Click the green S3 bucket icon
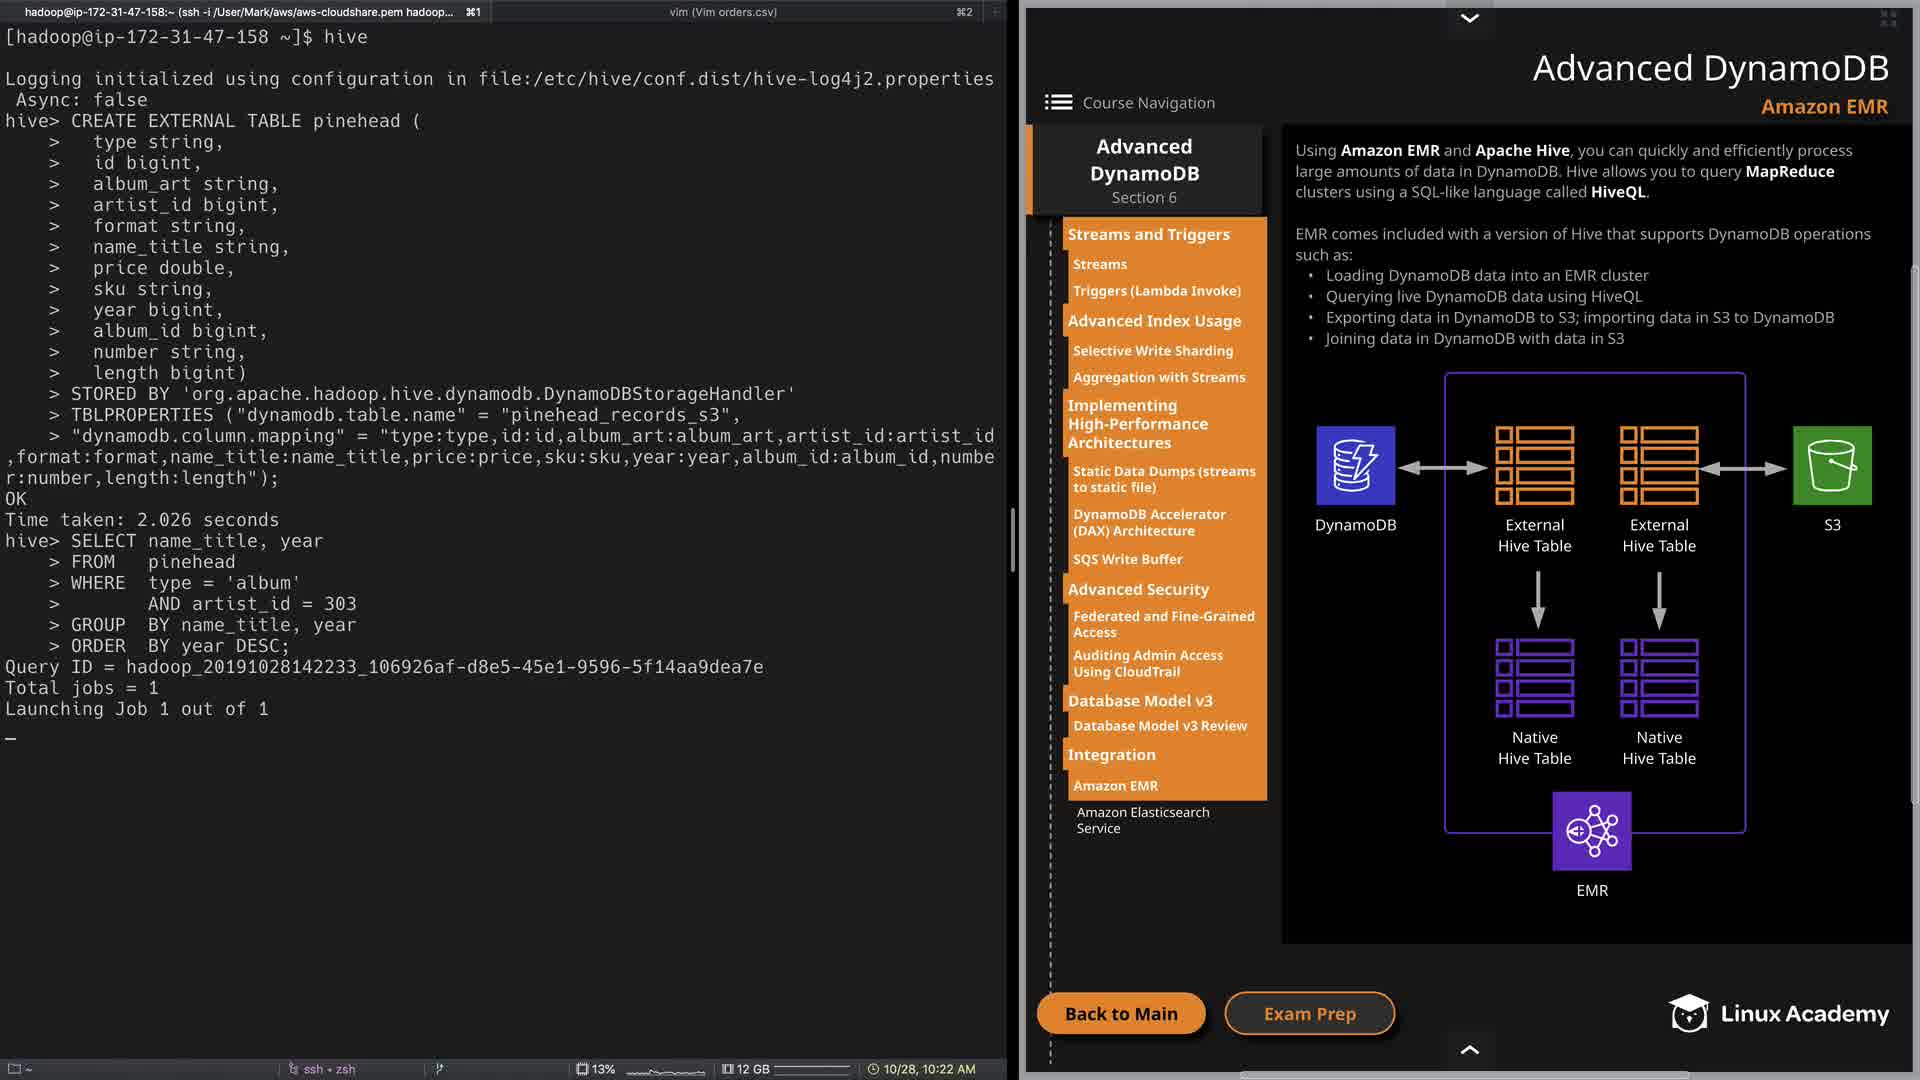 point(1831,465)
